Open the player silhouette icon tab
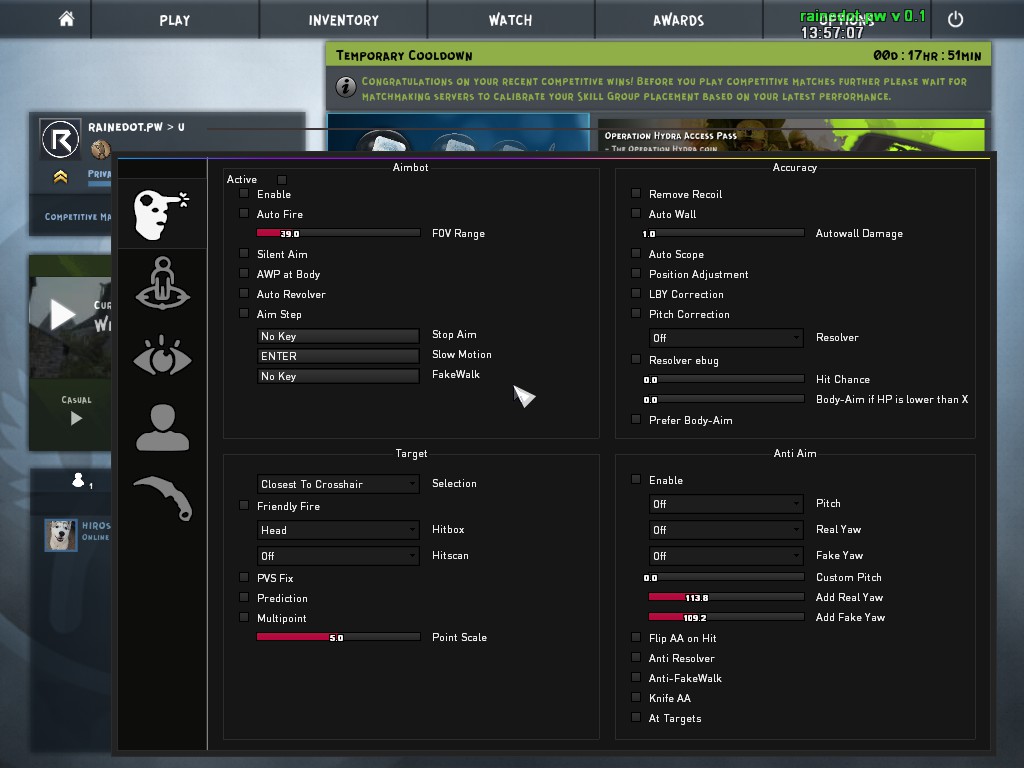This screenshot has width=1024, height=768. tap(161, 427)
